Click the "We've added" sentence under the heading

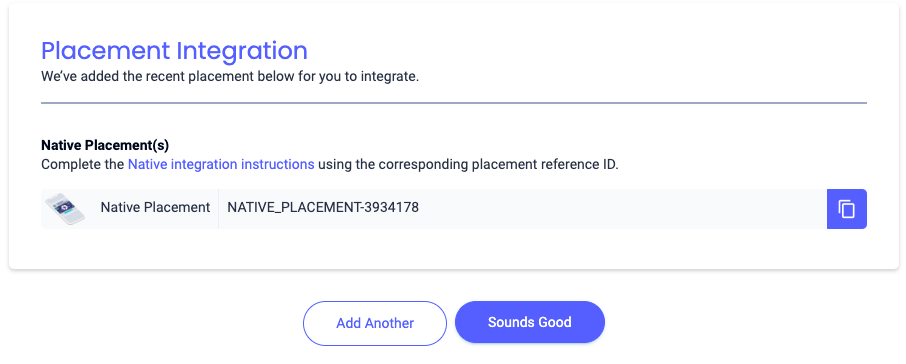(x=230, y=77)
